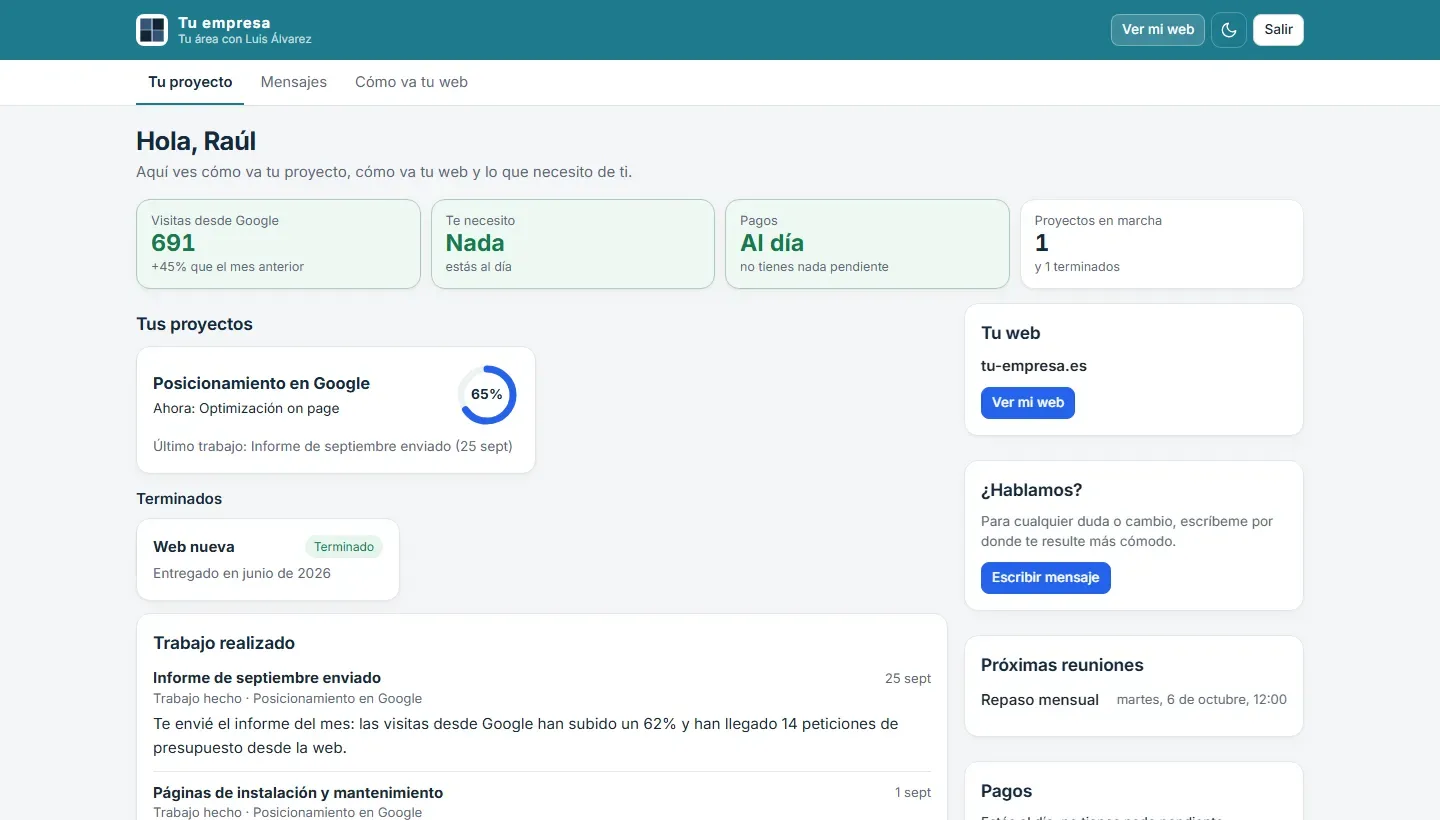
Task: Switch to the Mensajes tab
Action: point(294,82)
